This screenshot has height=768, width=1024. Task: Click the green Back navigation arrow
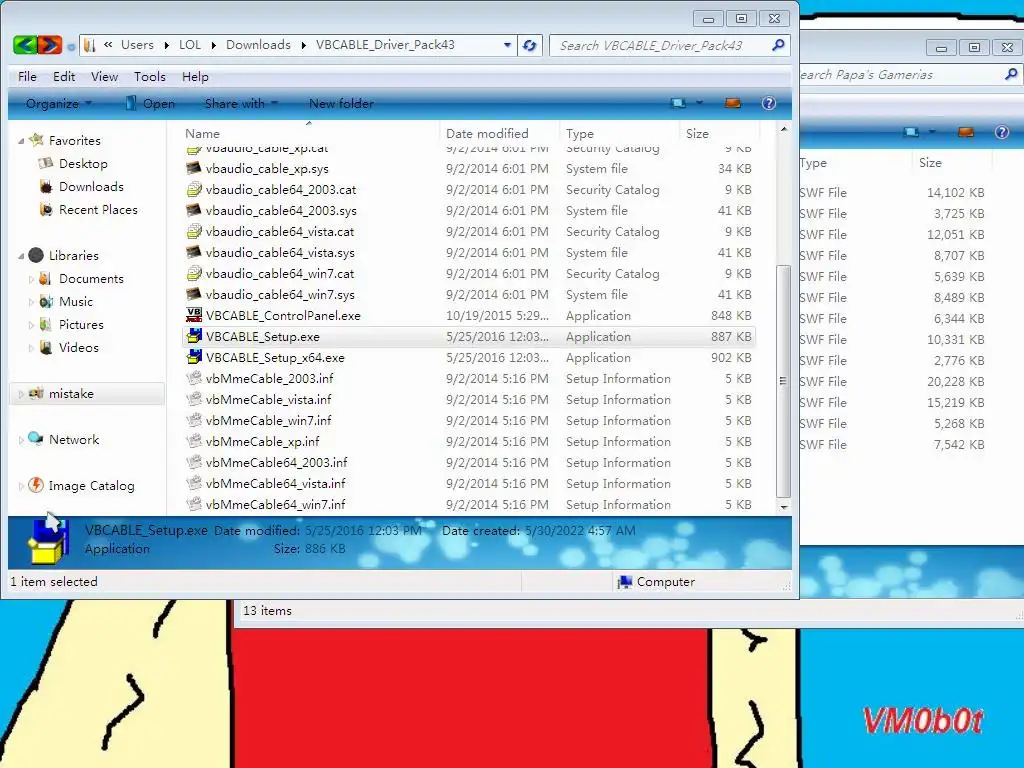[x=25, y=44]
